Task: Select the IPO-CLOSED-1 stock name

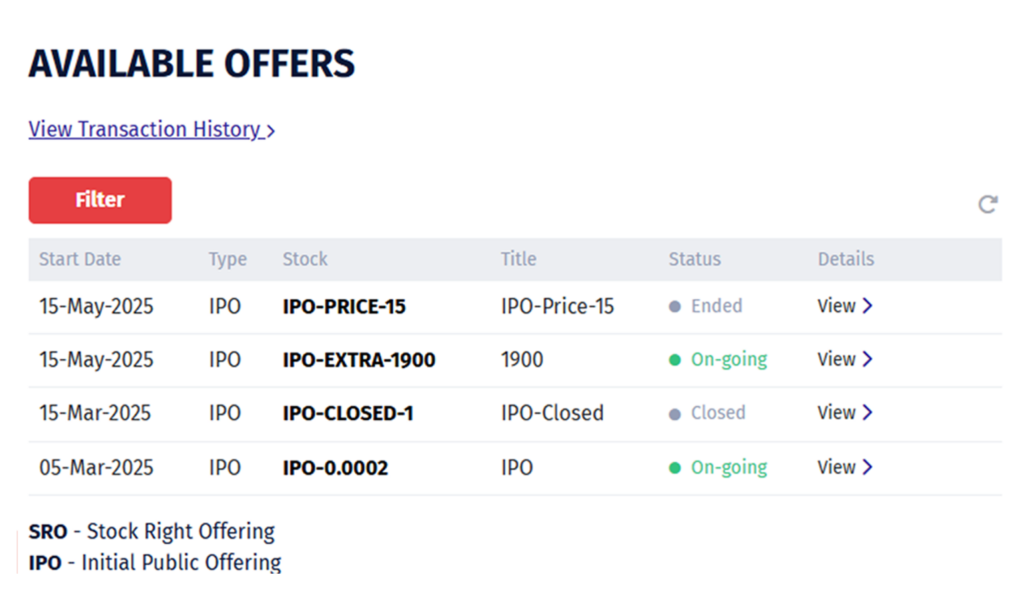Action: coord(348,413)
